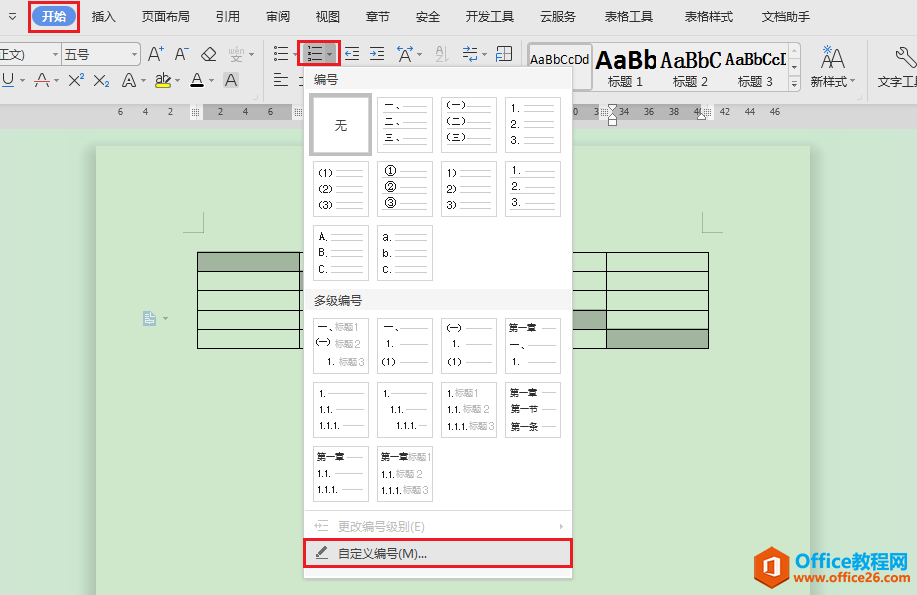
Task: Choose the 1) 2) 3) numbering format
Action: [x=468, y=189]
